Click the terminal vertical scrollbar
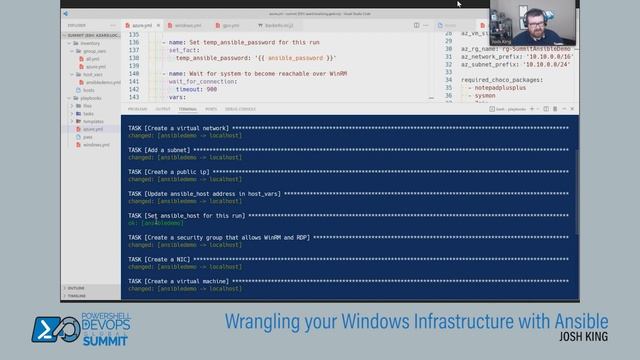This screenshot has height=360, width=640. [577, 192]
